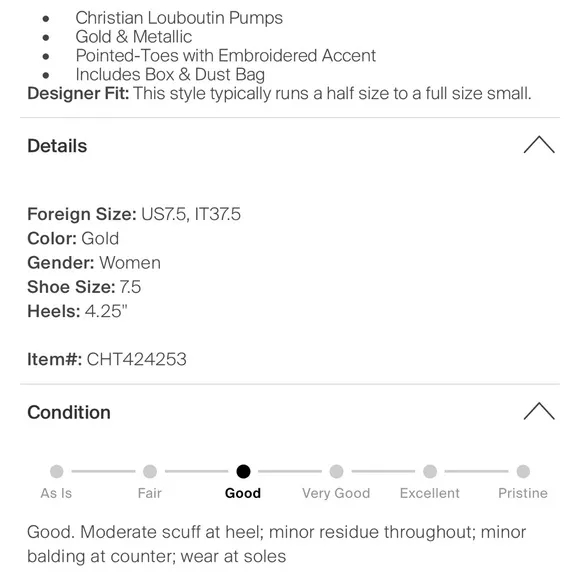
Task: Click the item number CHT424253
Action: (x=136, y=359)
